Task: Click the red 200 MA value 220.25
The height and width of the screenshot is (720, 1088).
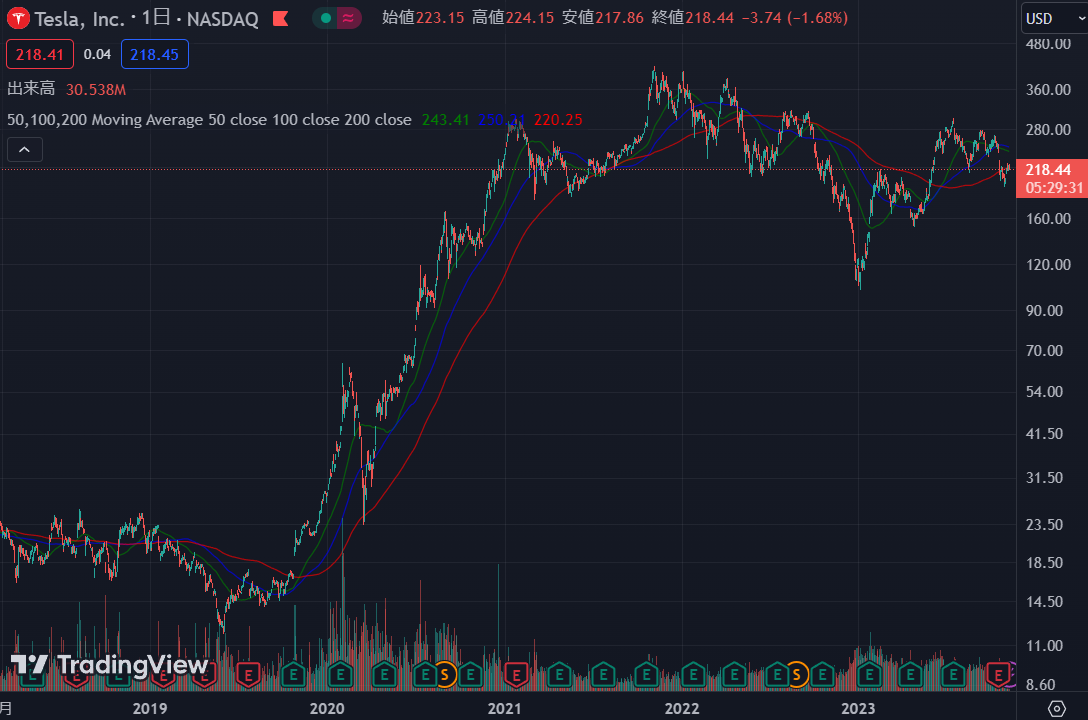Action: click(x=558, y=120)
